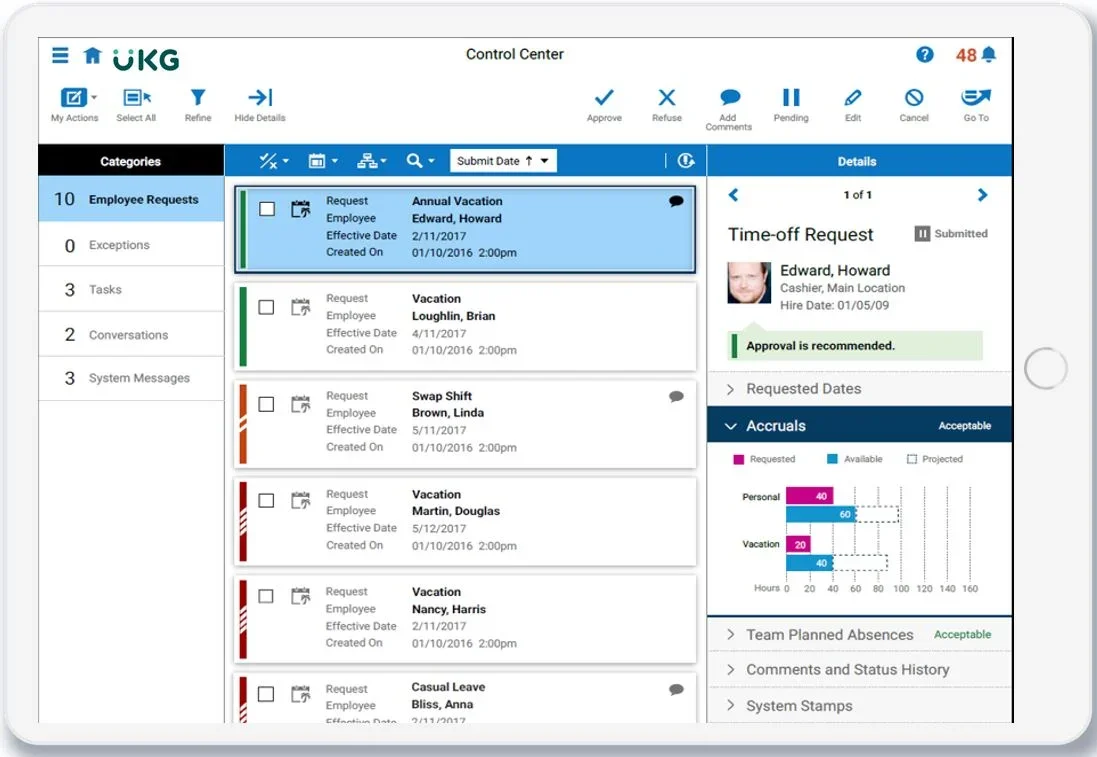Image resolution: width=1097 pixels, height=757 pixels.
Task: Click the Personal requested 40 bar
Action: [809, 496]
